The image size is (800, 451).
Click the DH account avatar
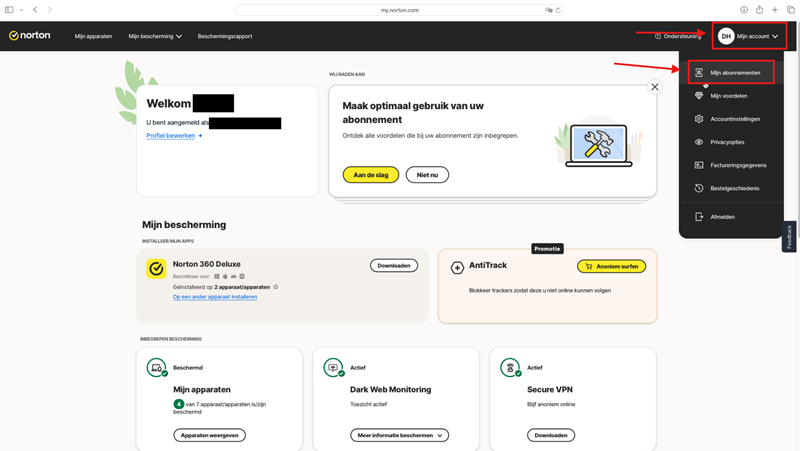click(726, 36)
